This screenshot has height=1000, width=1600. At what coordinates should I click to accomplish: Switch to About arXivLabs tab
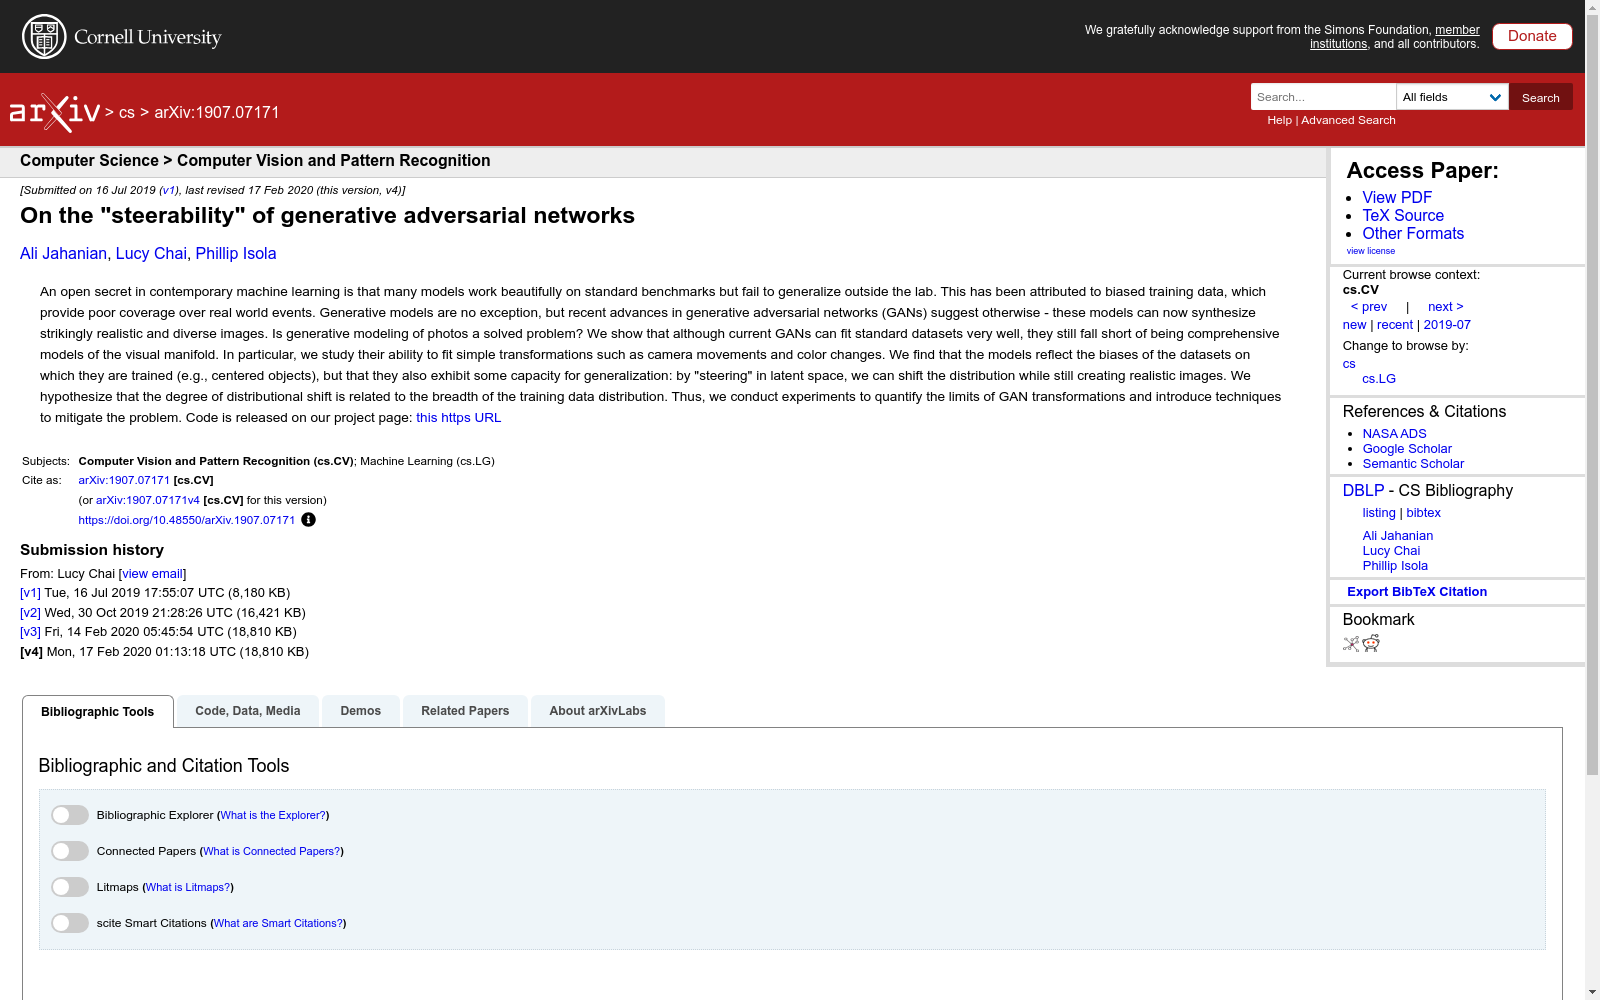pyautogui.click(x=598, y=711)
